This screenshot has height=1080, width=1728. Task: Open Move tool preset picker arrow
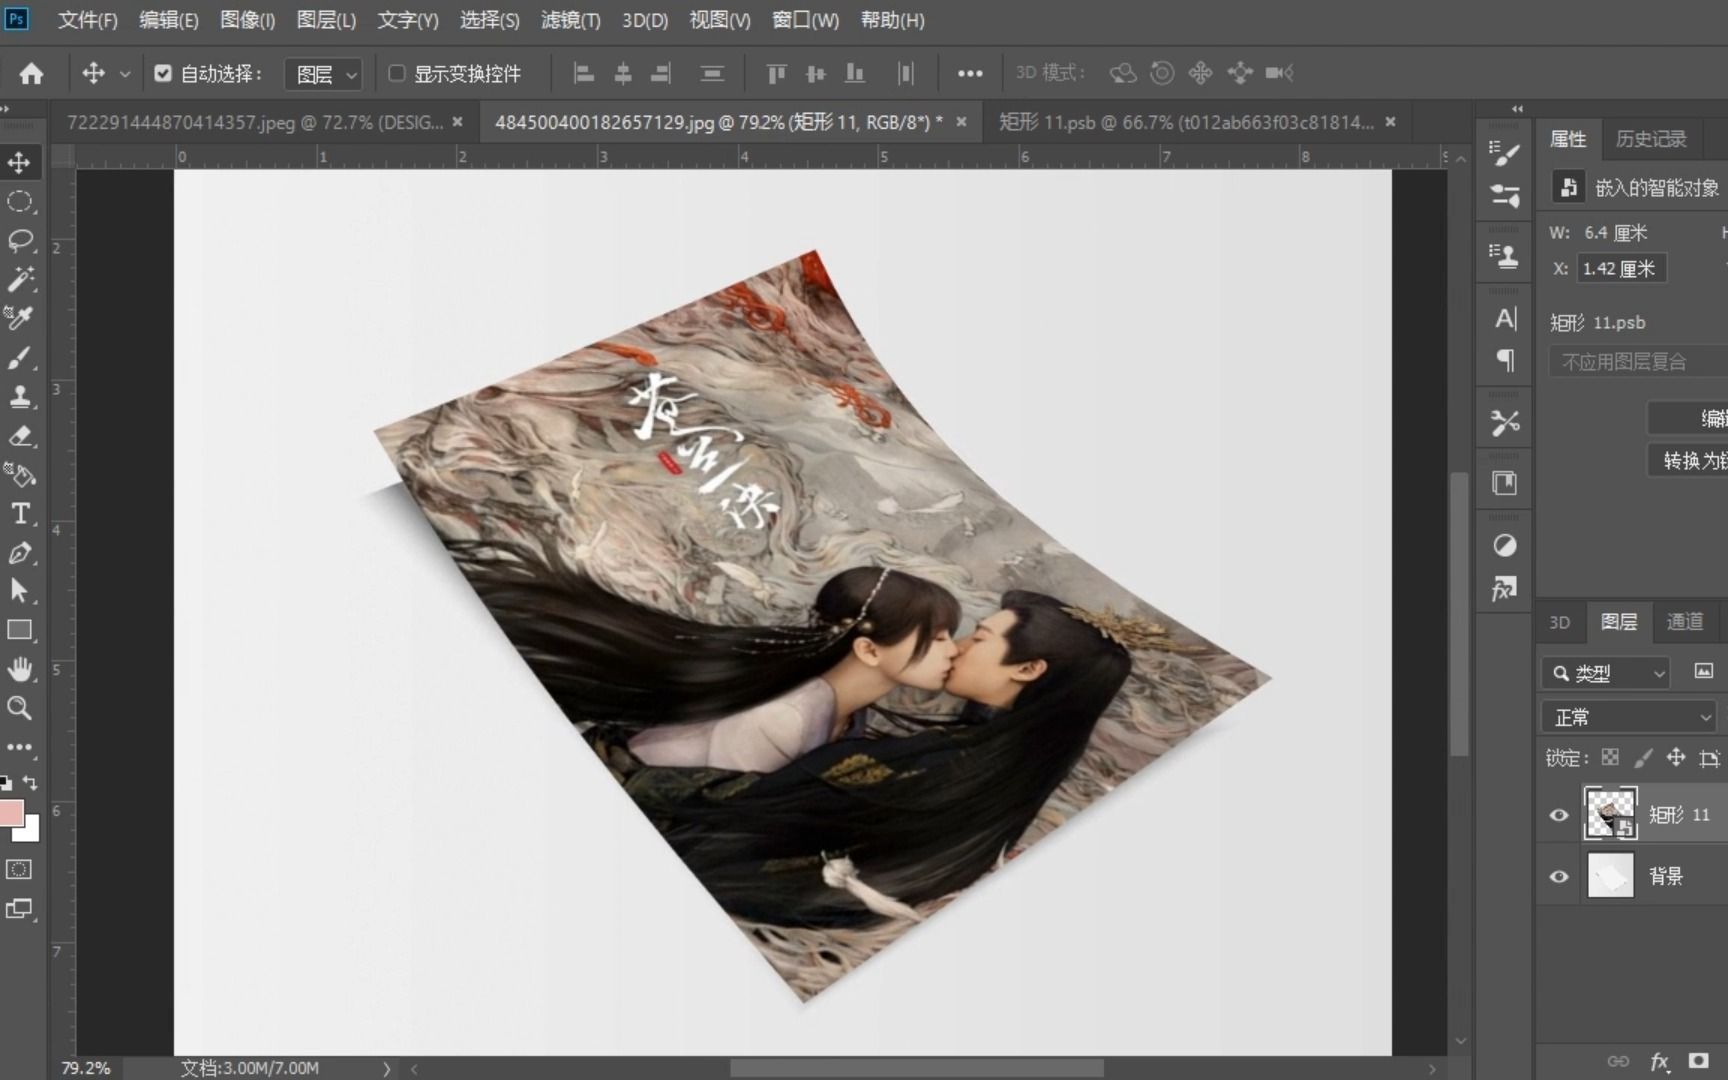pos(125,73)
